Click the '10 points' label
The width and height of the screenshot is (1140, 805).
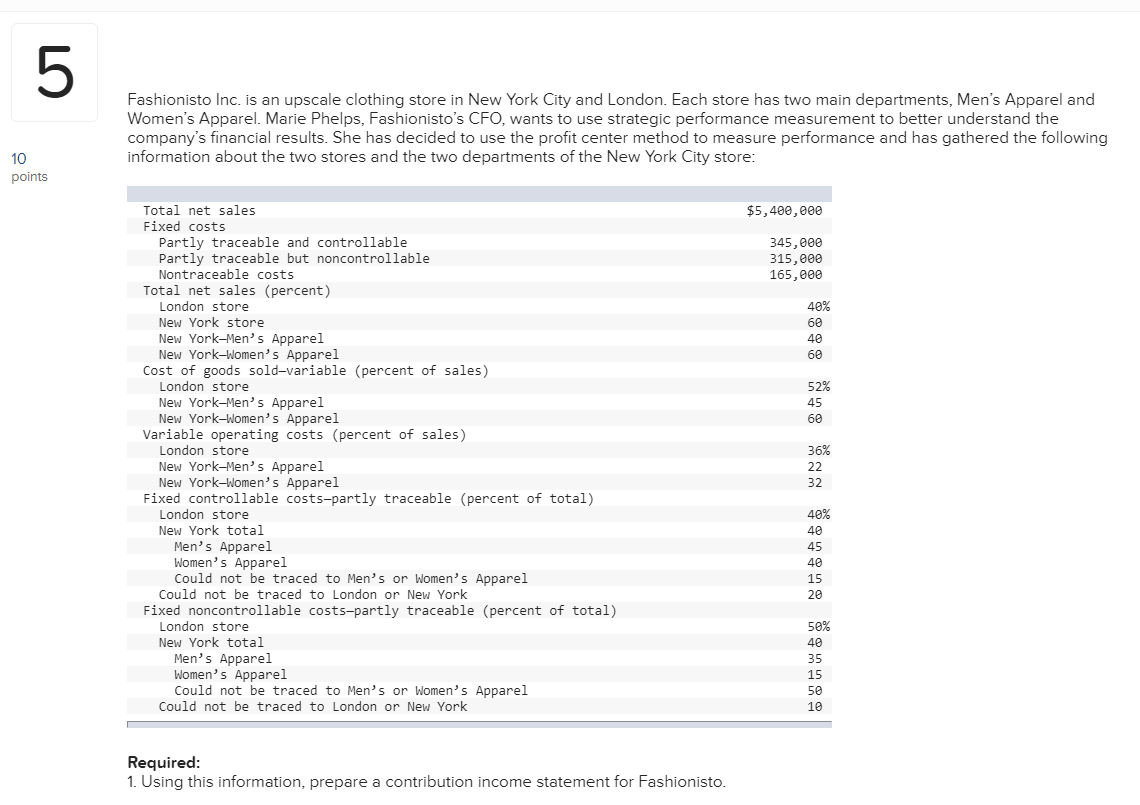click(x=29, y=167)
